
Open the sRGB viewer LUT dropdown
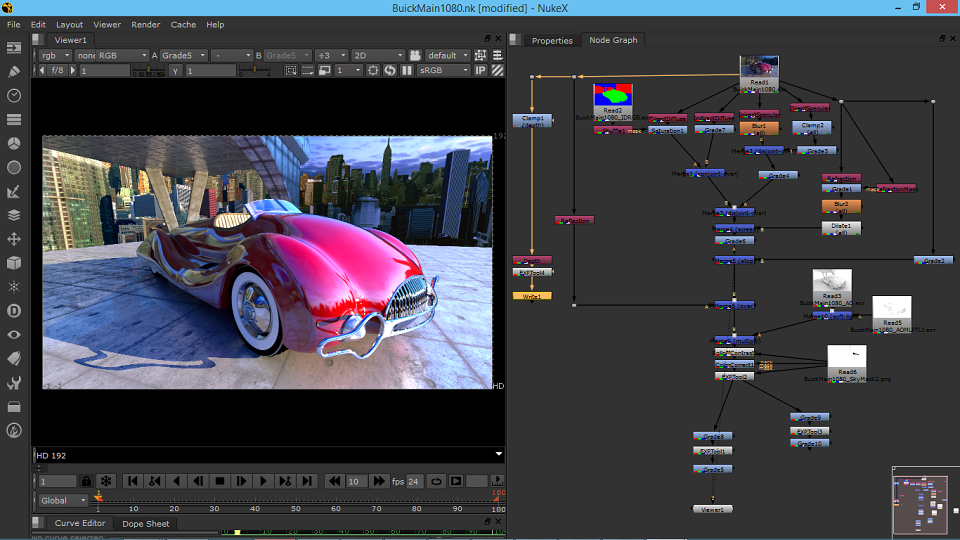point(443,70)
